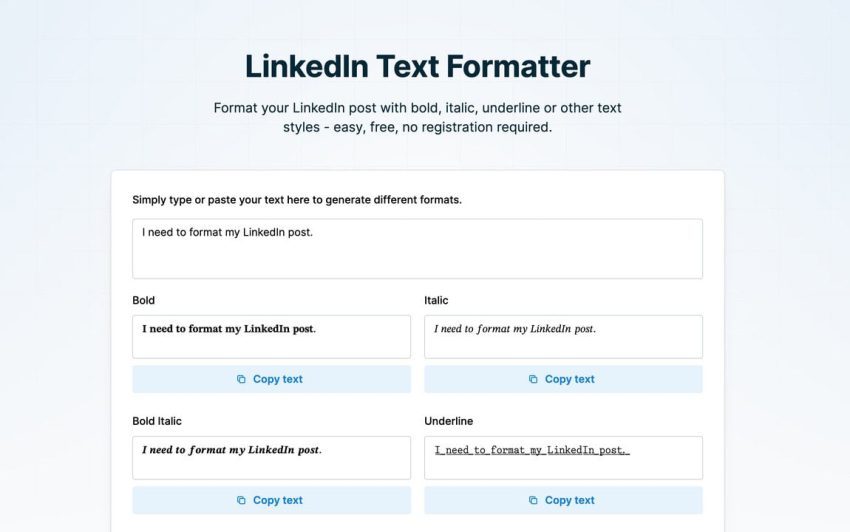The height and width of the screenshot is (532, 850).
Task: Click inside the Bold Italic output box
Action: click(272, 458)
